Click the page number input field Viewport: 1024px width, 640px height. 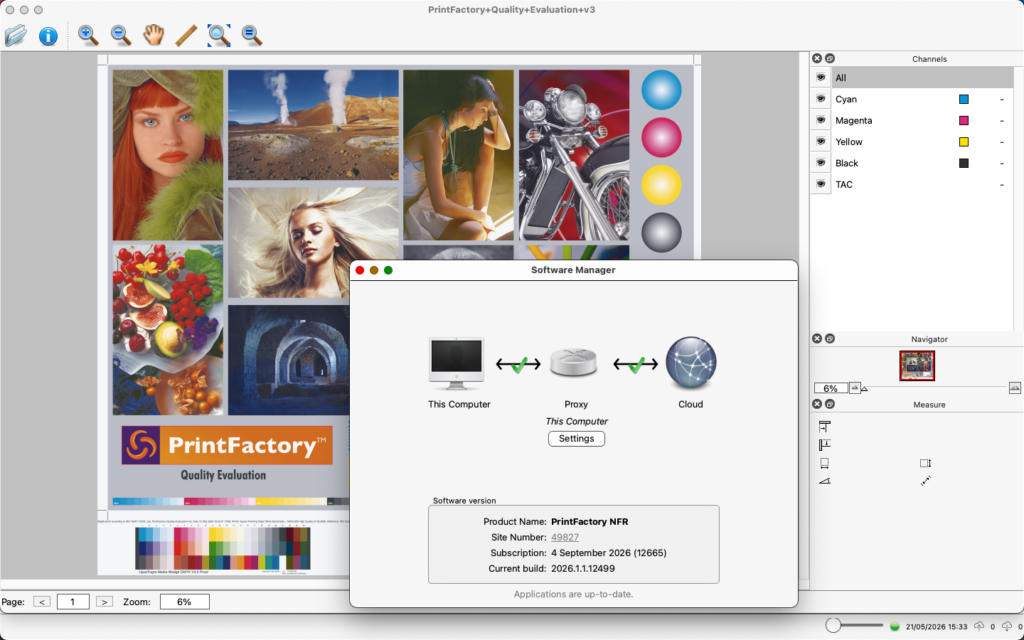click(72, 602)
